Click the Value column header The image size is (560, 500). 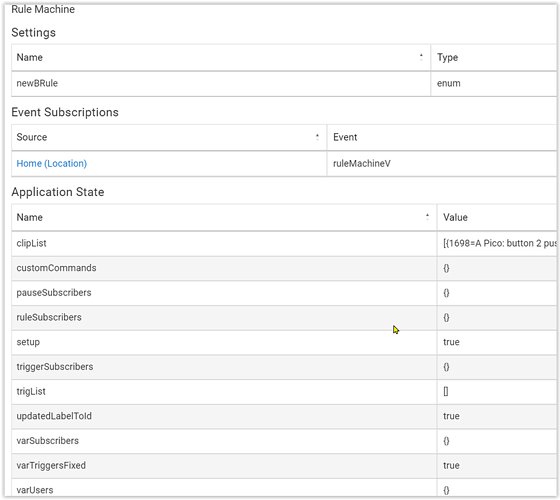pyautogui.click(x=455, y=217)
